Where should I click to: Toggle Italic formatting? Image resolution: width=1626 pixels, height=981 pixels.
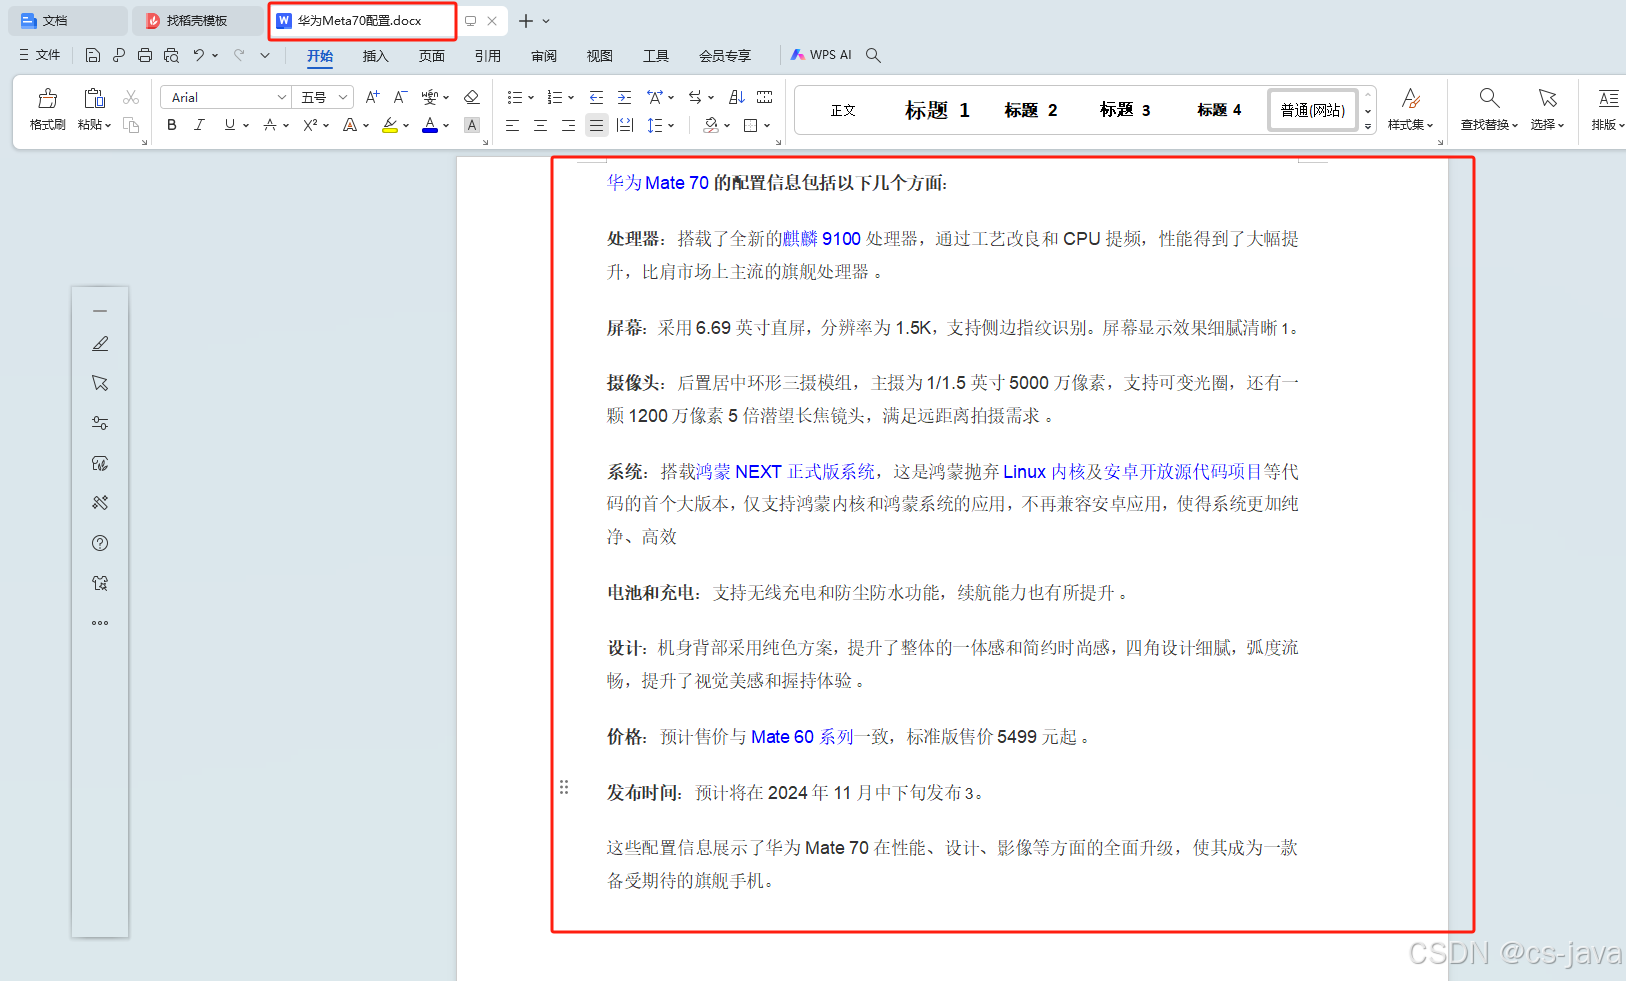(199, 125)
